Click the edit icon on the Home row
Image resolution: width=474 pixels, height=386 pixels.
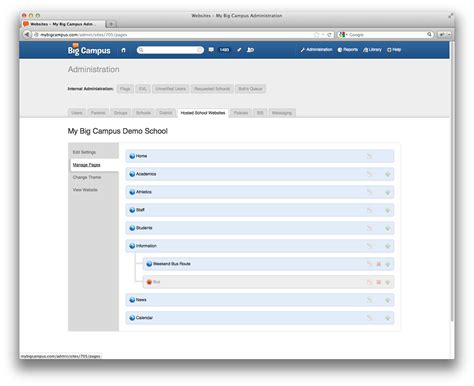pyautogui.click(x=369, y=156)
